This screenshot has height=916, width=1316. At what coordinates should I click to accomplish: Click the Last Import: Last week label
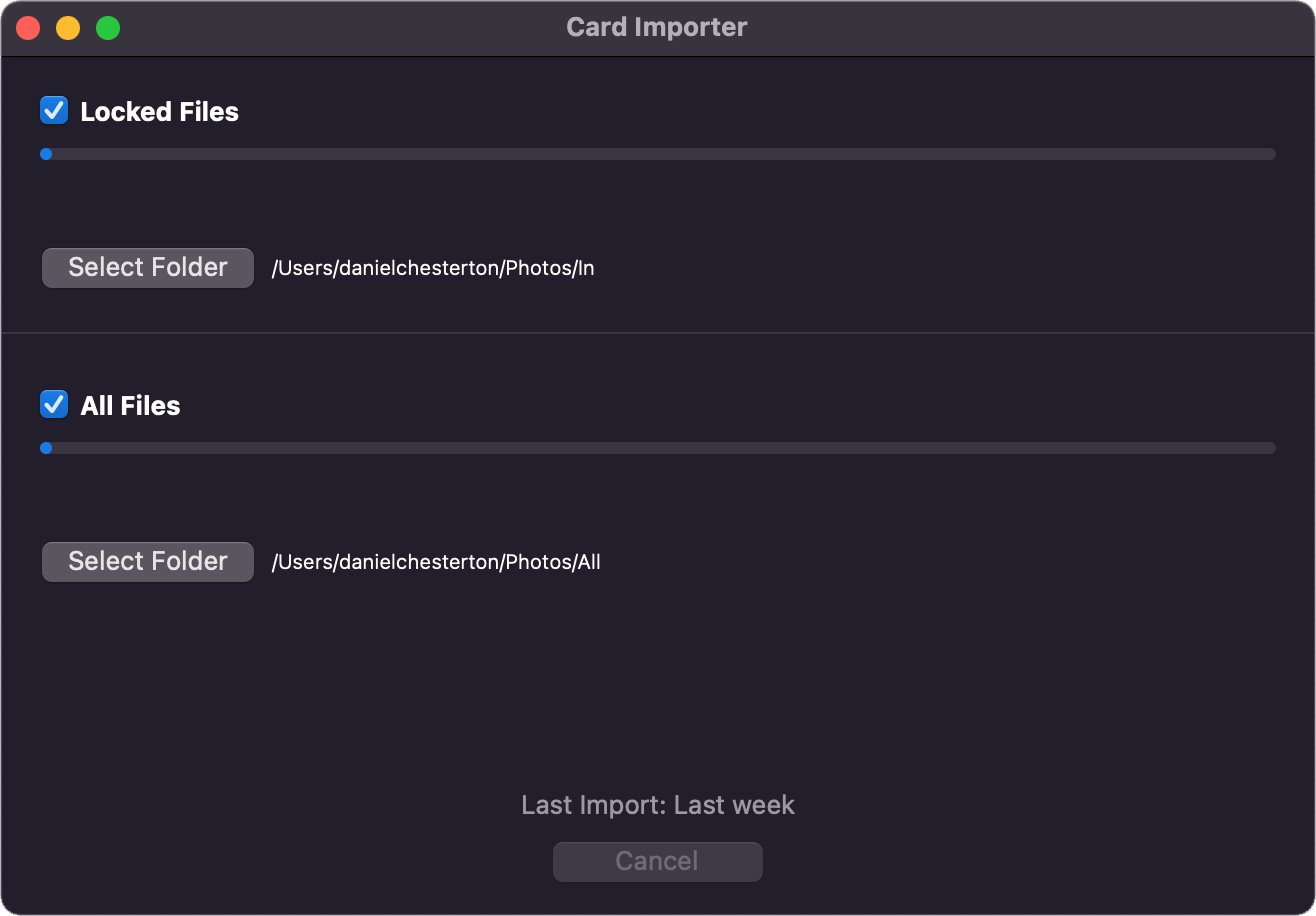coord(657,805)
